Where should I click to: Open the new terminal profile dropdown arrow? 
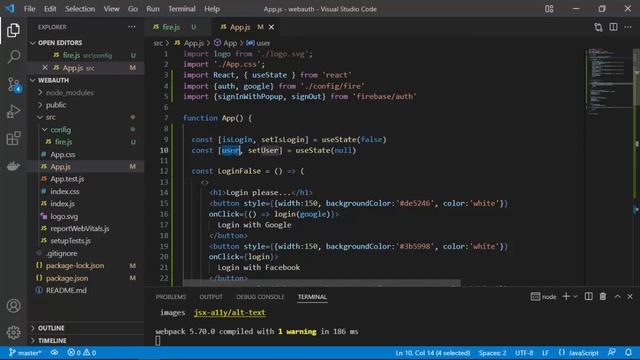point(576,296)
